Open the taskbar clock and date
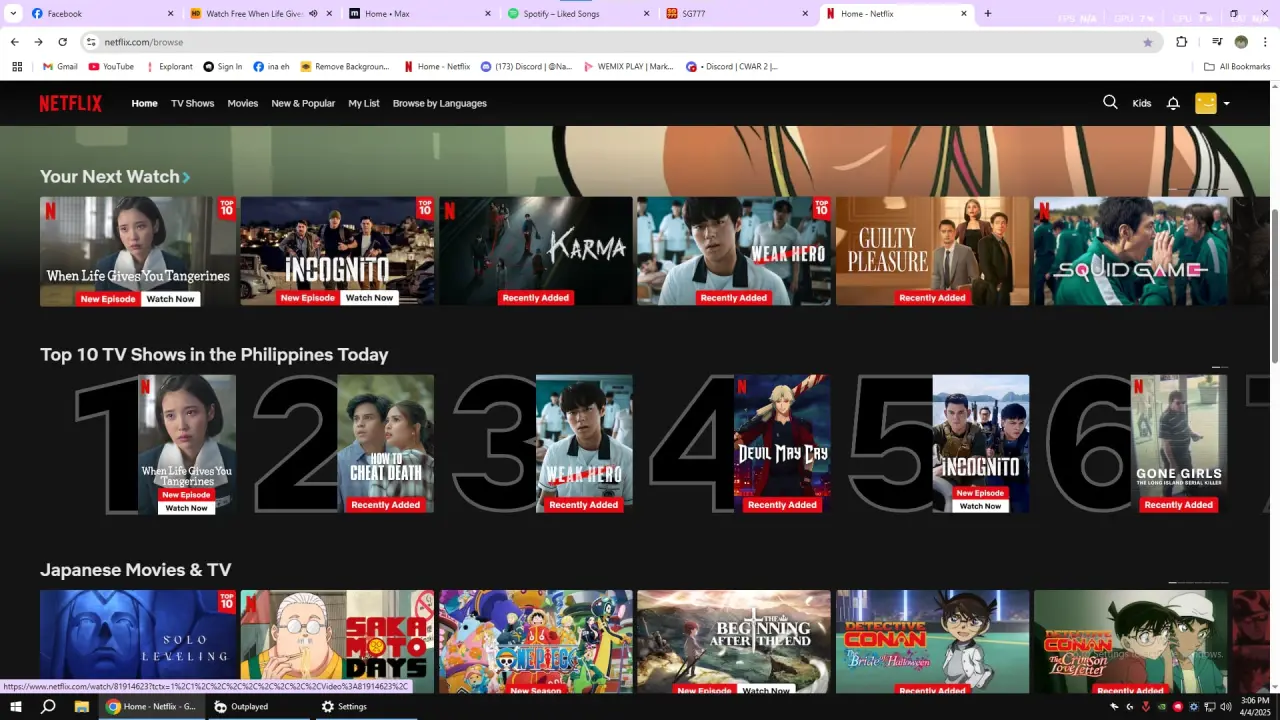The height and width of the screenshot is (720, 1280). click(1254, 706)
